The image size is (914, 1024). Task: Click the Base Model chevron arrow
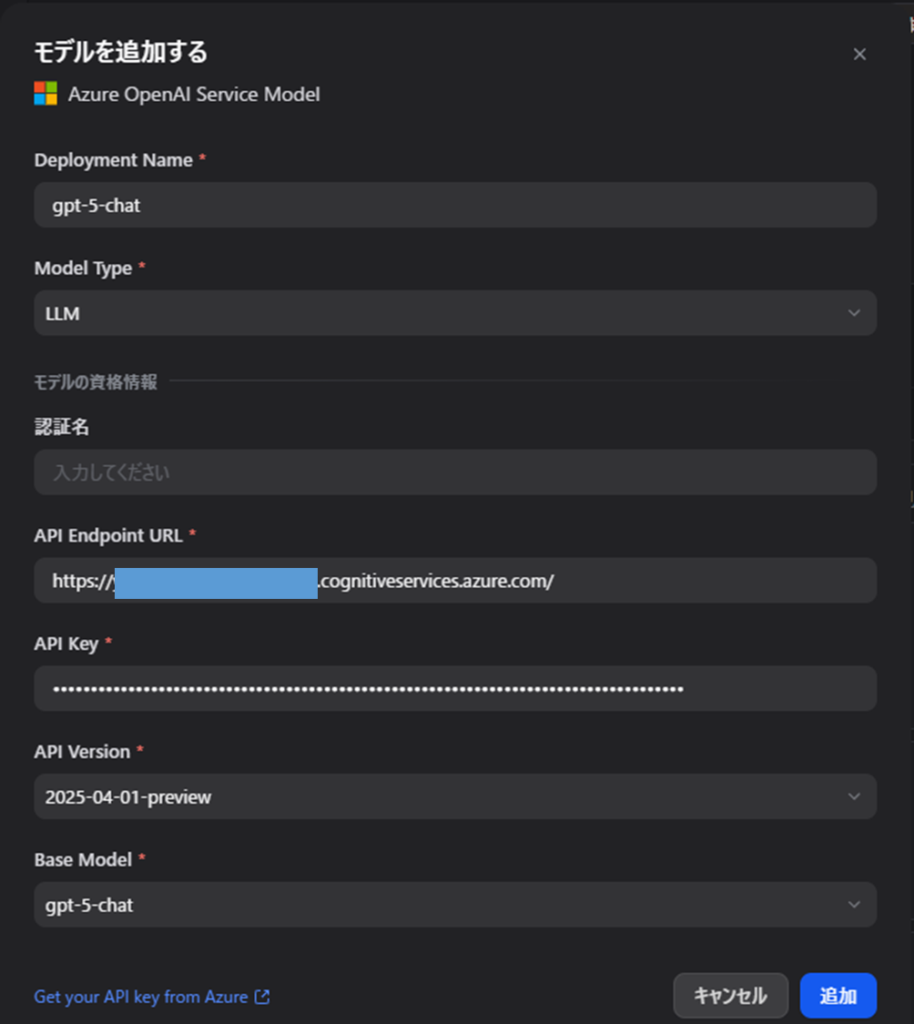(x=853, y=905)
